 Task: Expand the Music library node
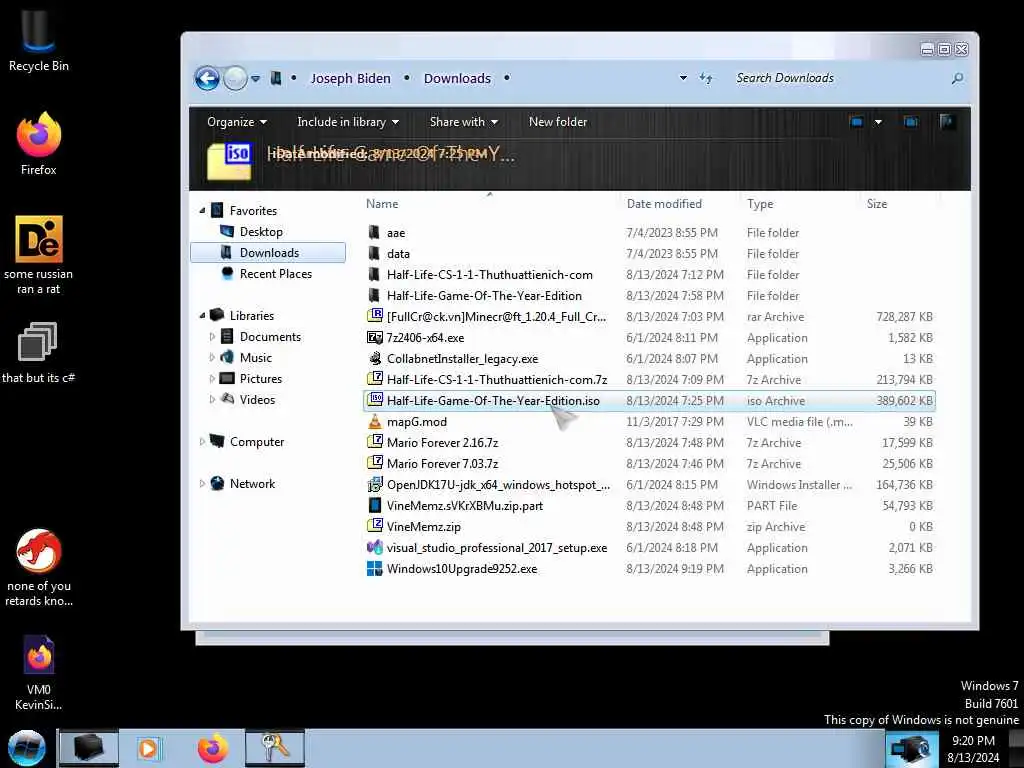[212, 358]
